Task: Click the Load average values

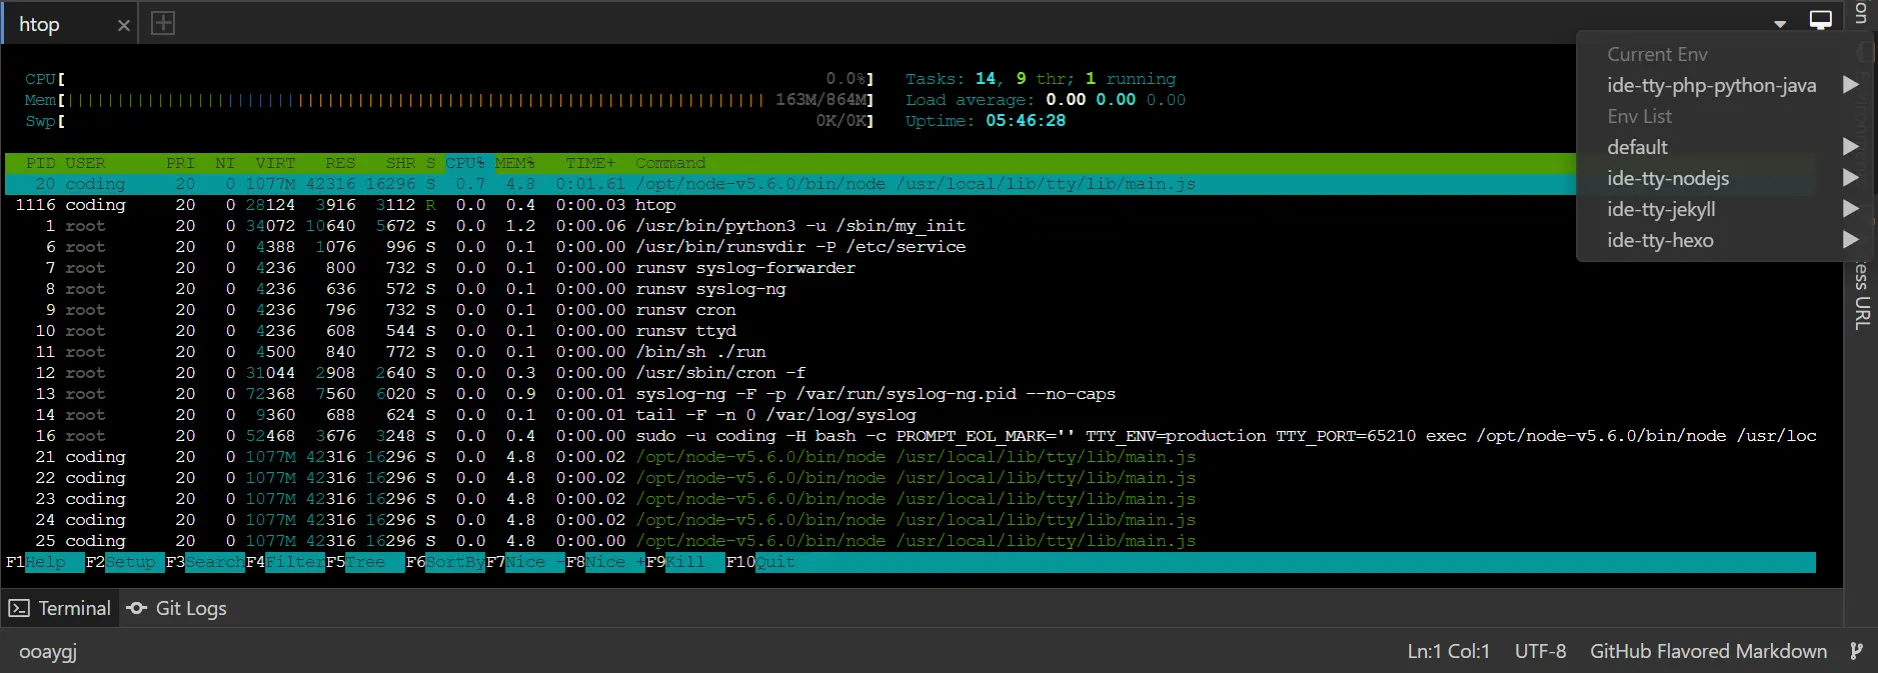Action: 1115,100
